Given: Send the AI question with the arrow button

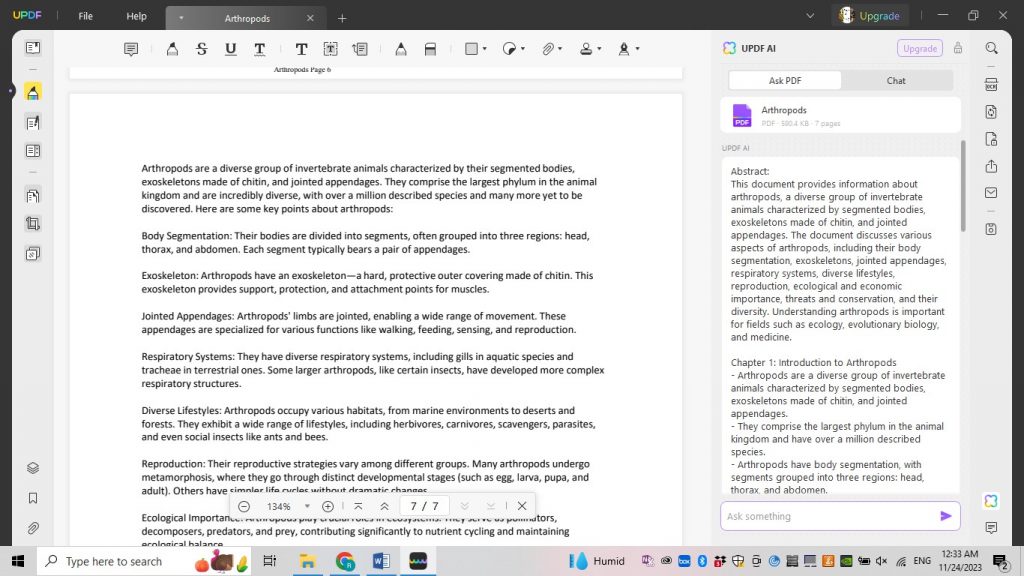Looking at the screenshot, I should (944, 516).
